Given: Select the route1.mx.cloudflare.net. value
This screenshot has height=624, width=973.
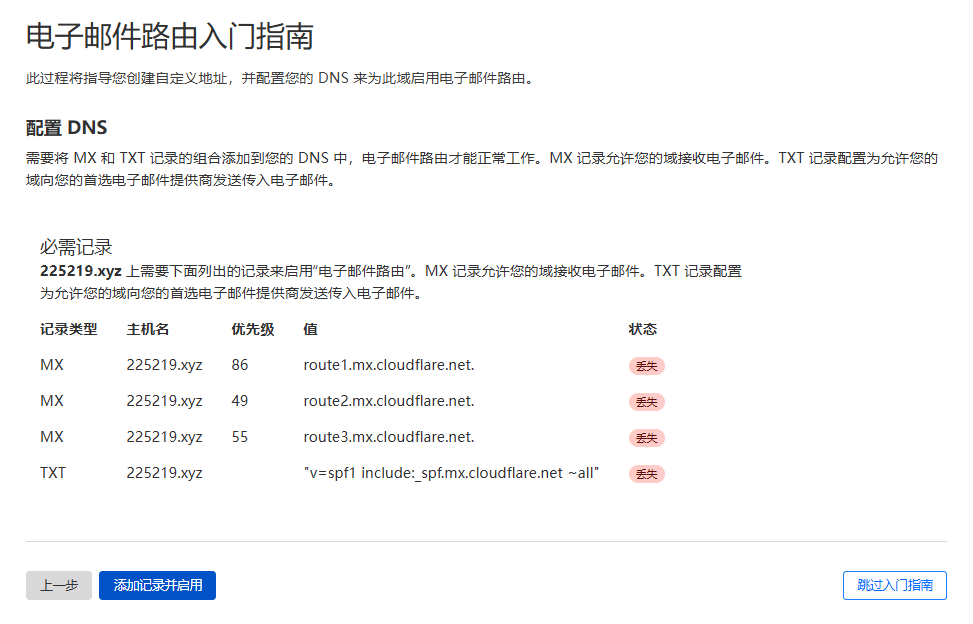Looking at the screenshot, I should (x=389, y=365).
